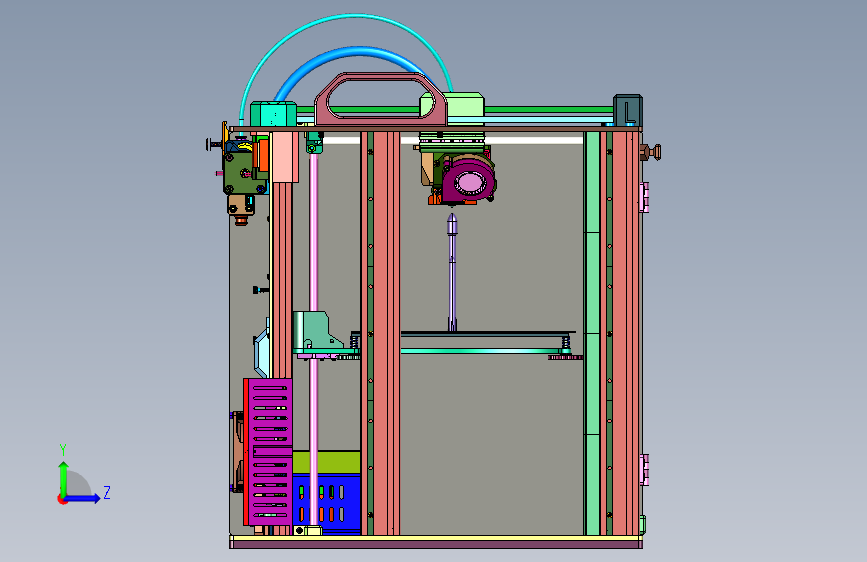
Task: Select the magenta print head blower fan
Action: coord(469,179)
